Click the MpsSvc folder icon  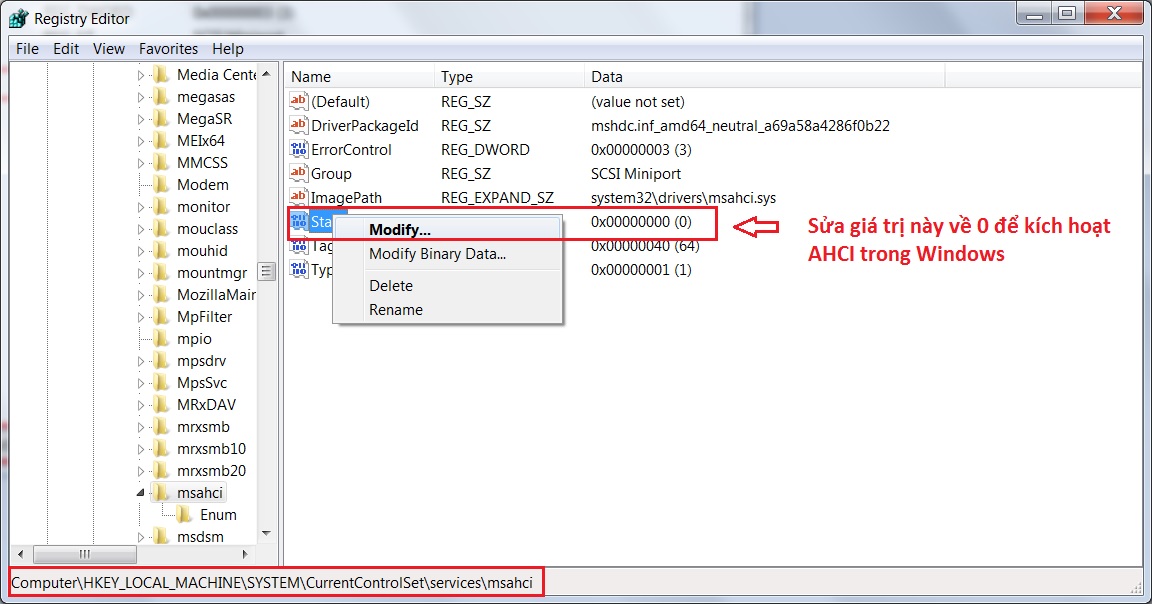click(x=161, y=383)
